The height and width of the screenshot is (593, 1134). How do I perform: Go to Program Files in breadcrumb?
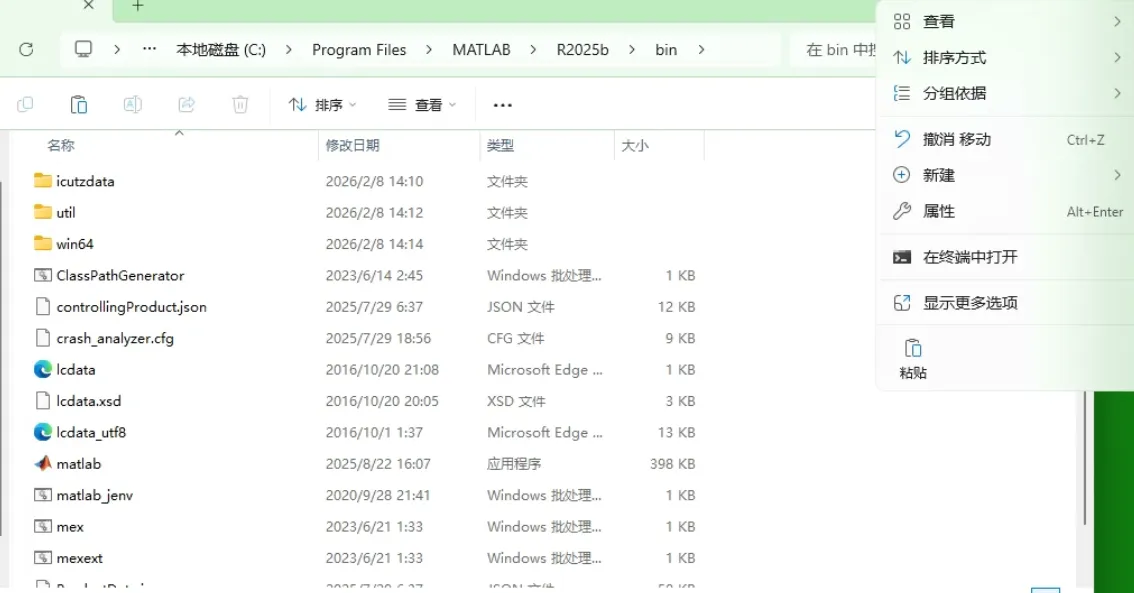click(x=359, y=49)
